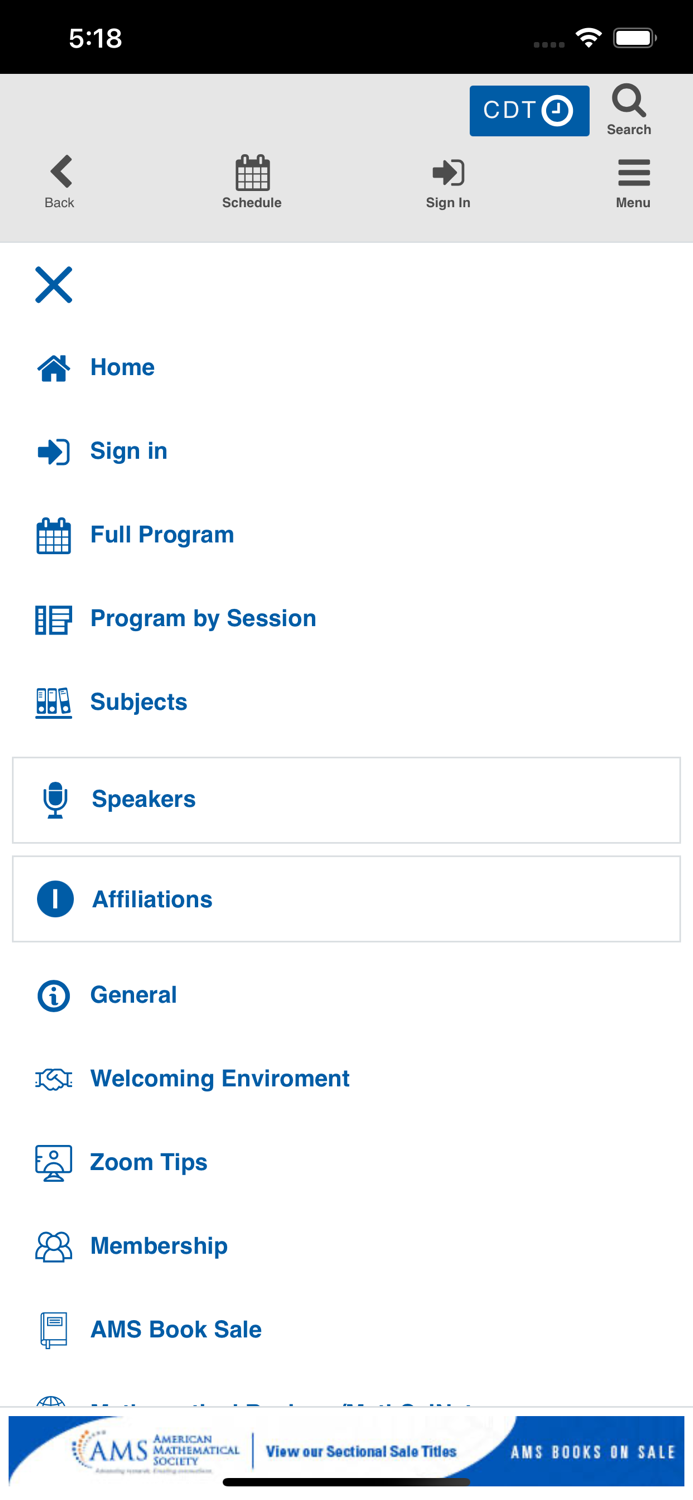Collapse the hamburger Menu
Viewport: 693px width, 1500px height.
click(x=633, y=174)
